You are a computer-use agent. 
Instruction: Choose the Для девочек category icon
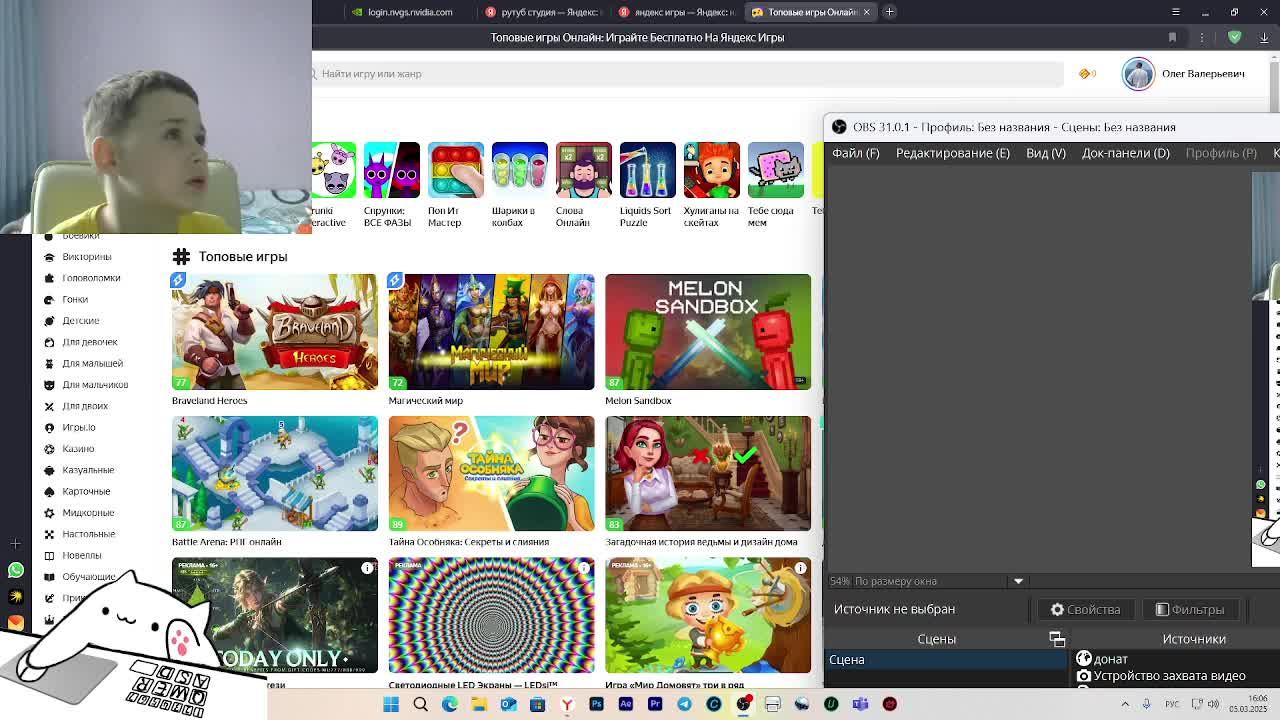click(x=49, y=342)
